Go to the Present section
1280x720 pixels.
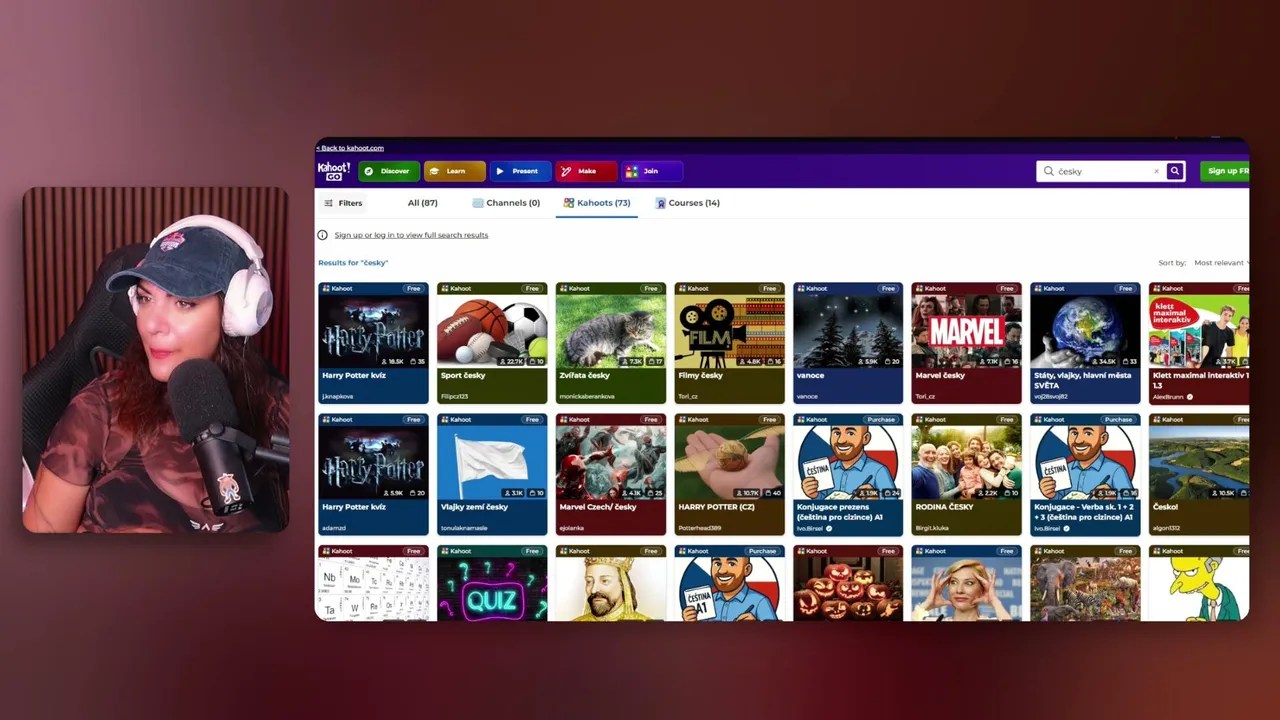coord(519,171)
